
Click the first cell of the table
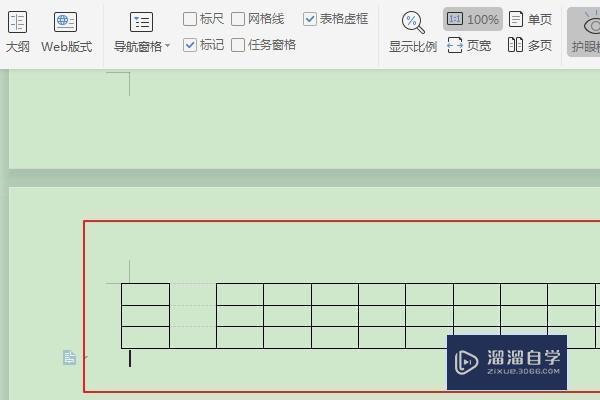[145, 294]
